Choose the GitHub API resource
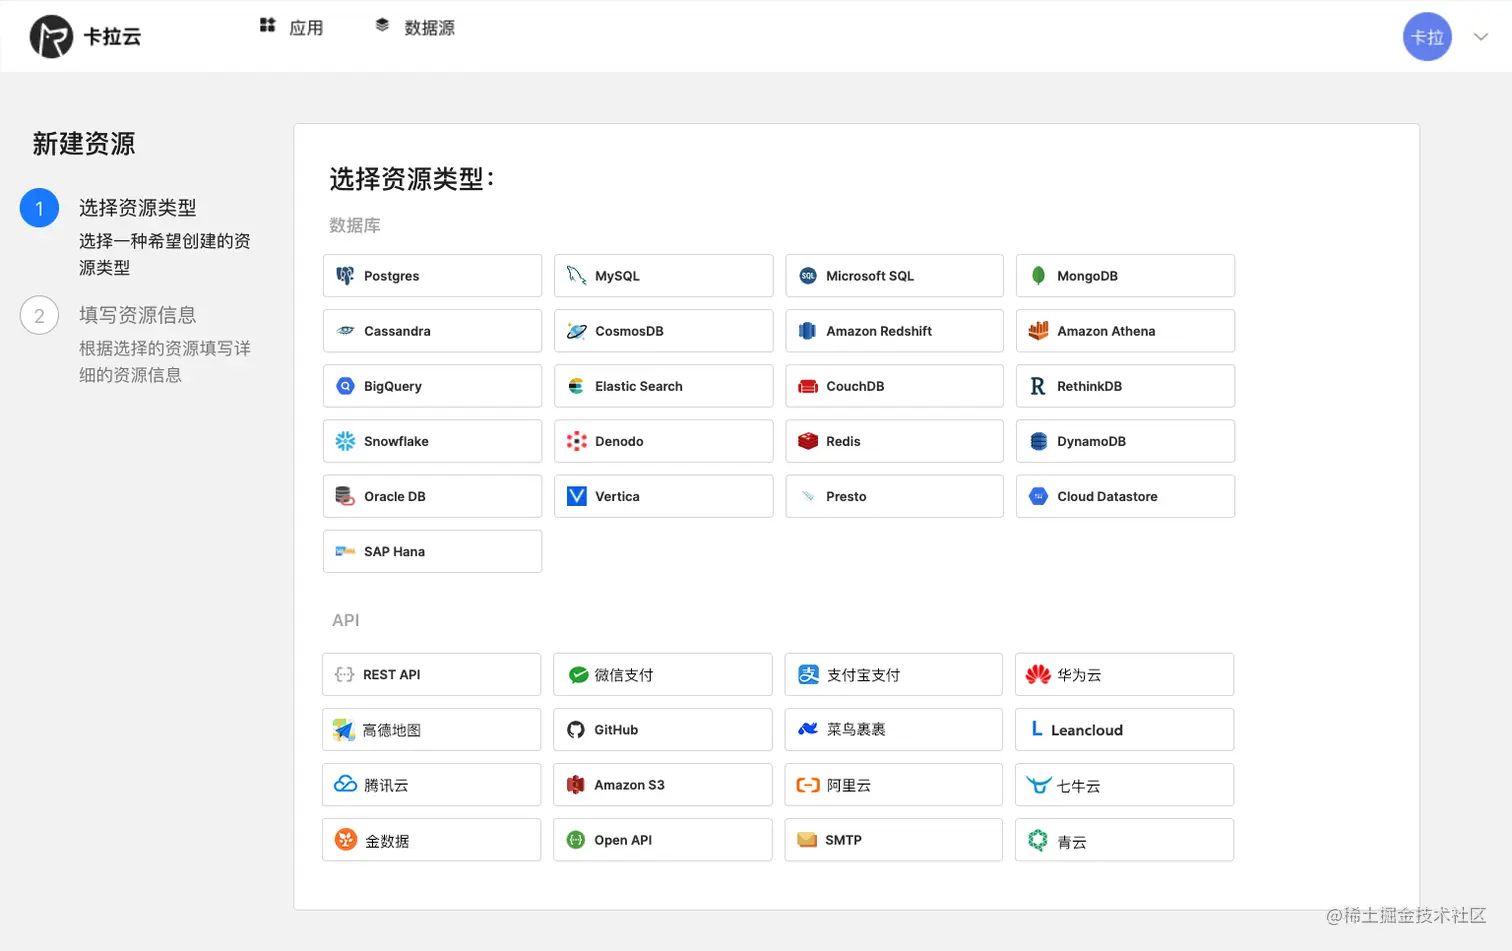This screenshot has height=951, width=1512. [x=662, y=729]
